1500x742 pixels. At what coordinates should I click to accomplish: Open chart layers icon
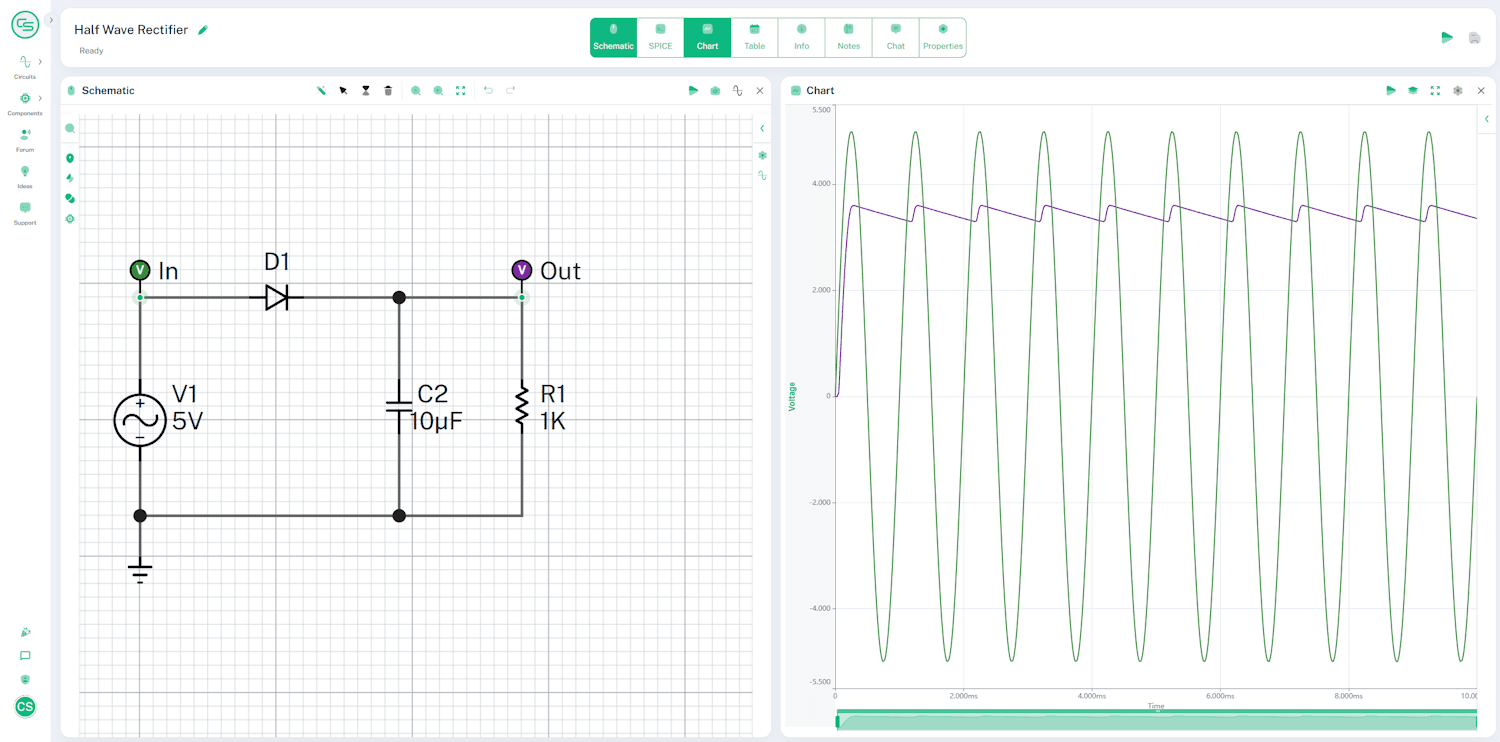(1413, 90)
